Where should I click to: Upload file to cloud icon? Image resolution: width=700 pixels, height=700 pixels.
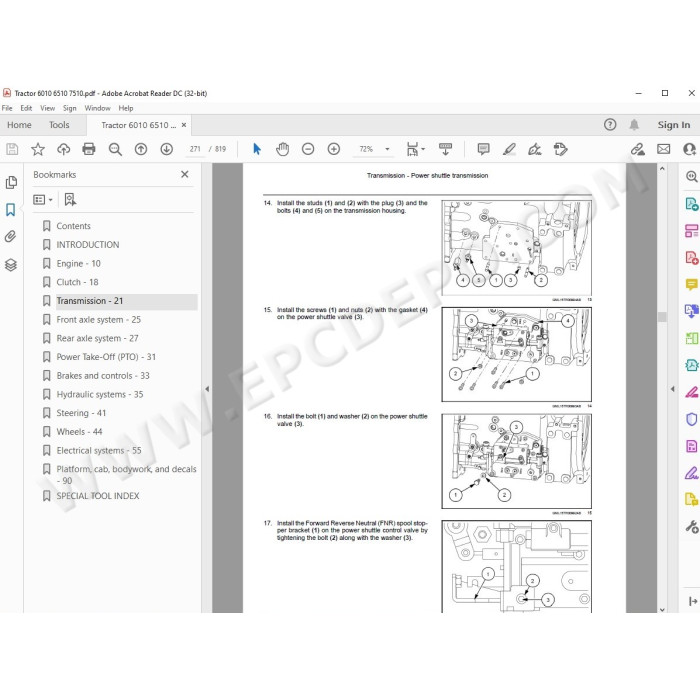click(63, 149)
